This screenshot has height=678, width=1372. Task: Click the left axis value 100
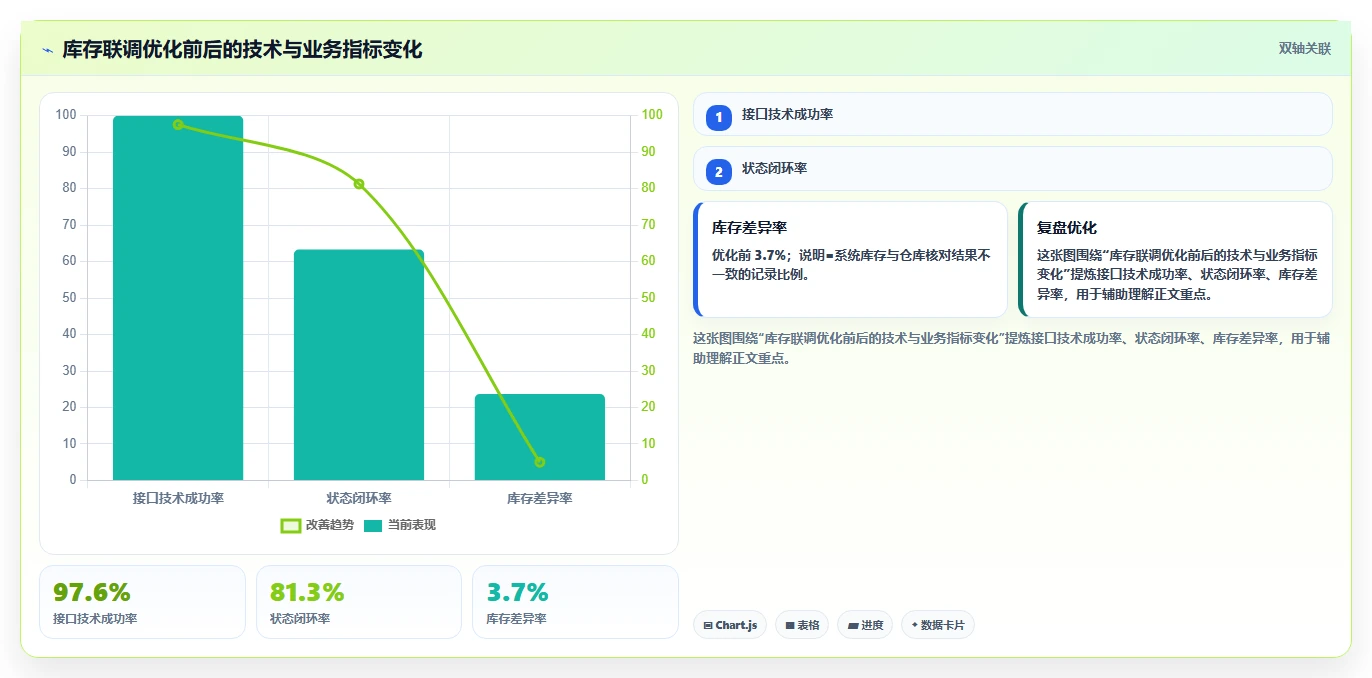point(66,115)
